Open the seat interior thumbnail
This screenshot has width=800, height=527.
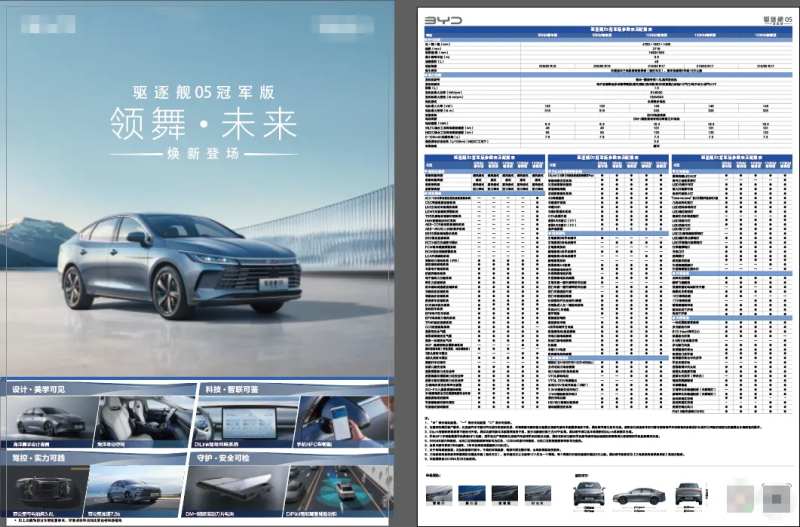pos(140,420)
